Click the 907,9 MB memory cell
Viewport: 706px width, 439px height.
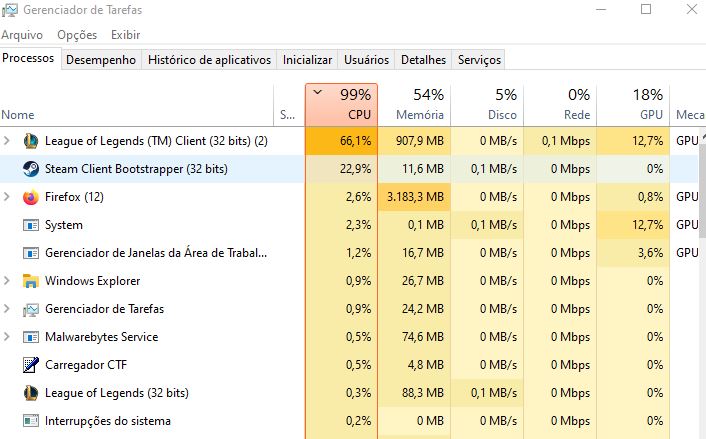pyautogui.click(x=414, y=141)
